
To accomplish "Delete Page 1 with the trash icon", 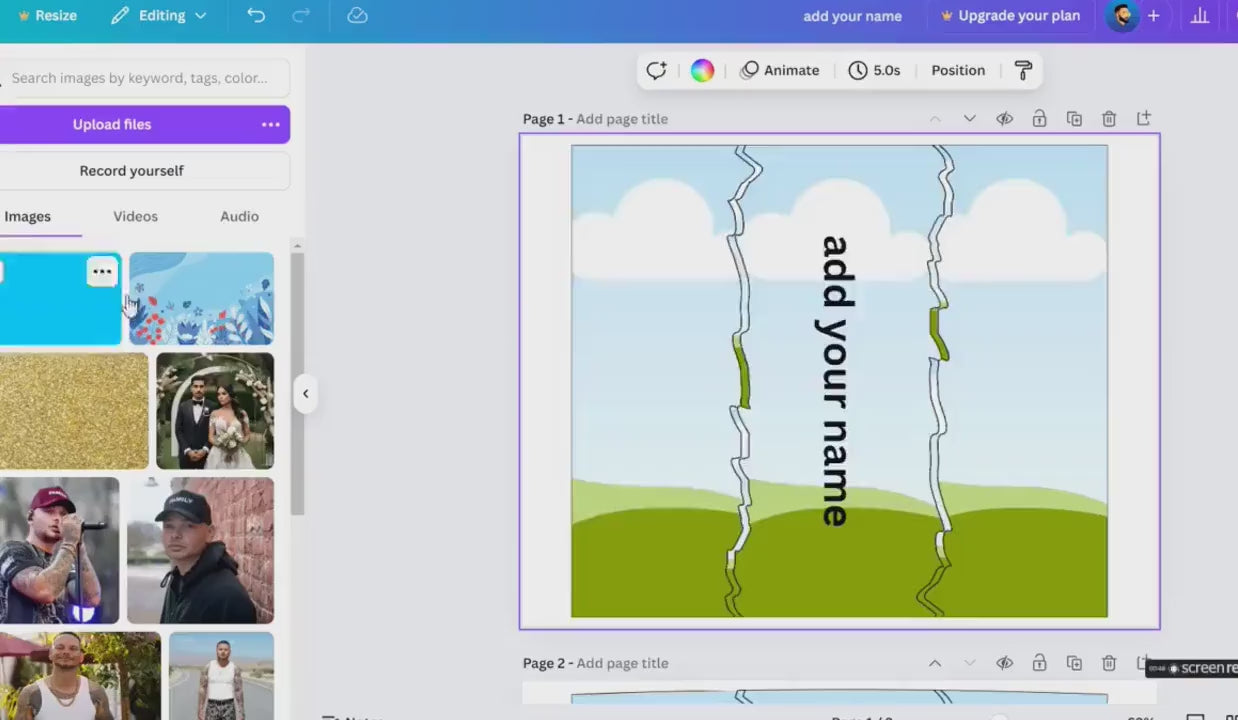I will click(1109, 119).
